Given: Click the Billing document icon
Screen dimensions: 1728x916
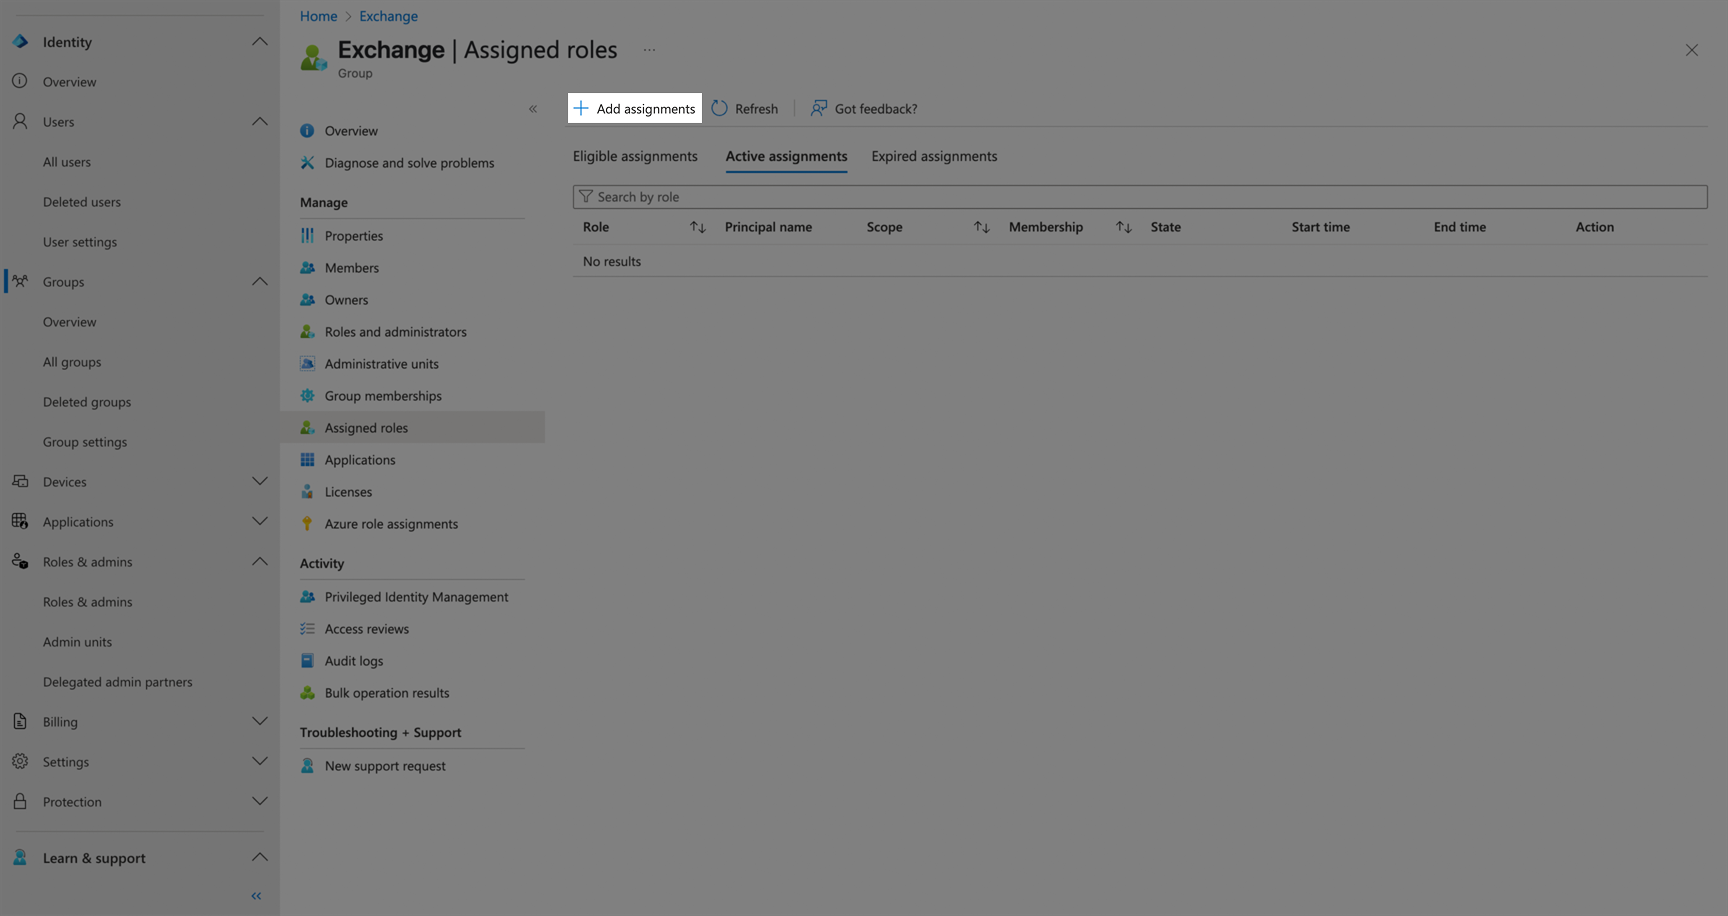Looking at the screenshot, I should 20,721.
